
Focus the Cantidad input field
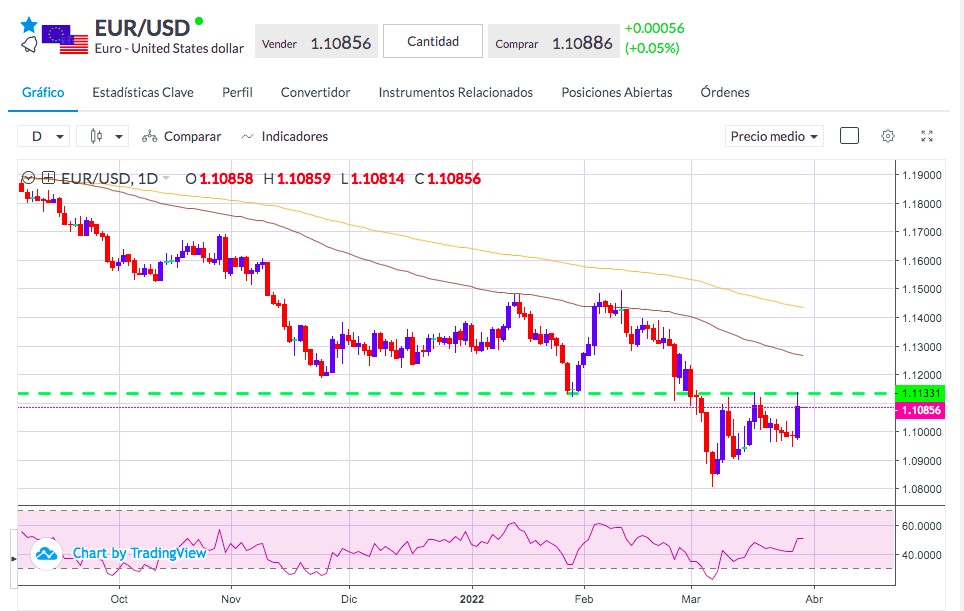pos(433,41)
